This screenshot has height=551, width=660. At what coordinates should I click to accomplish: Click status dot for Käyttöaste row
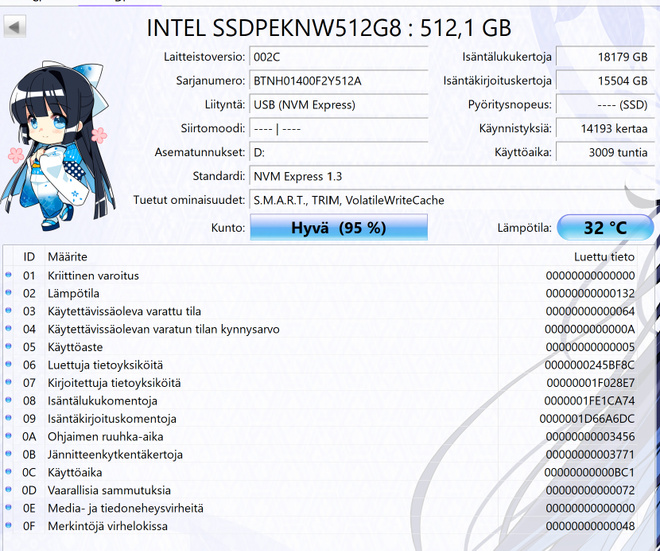click(8, 346)
